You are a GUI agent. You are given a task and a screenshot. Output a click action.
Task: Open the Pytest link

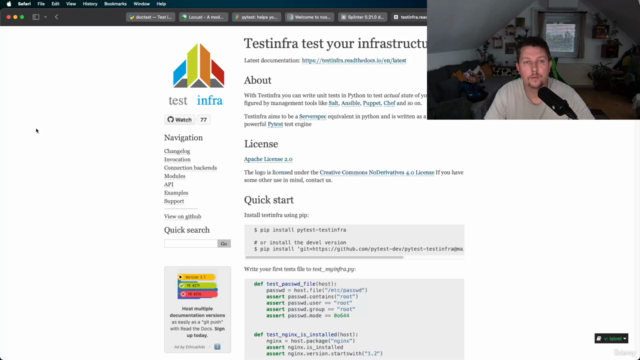pos(275,124)
